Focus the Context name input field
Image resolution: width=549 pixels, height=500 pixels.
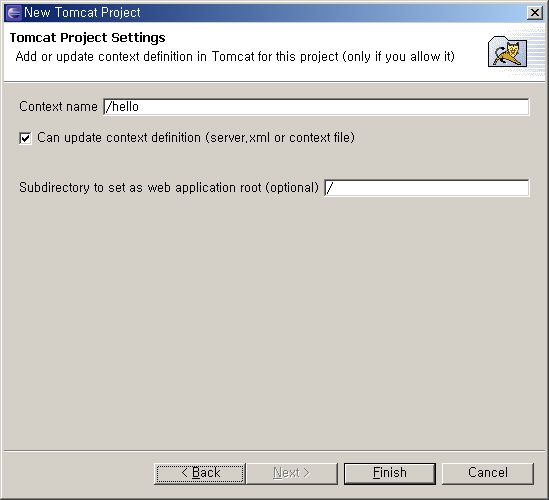(316, 106)
